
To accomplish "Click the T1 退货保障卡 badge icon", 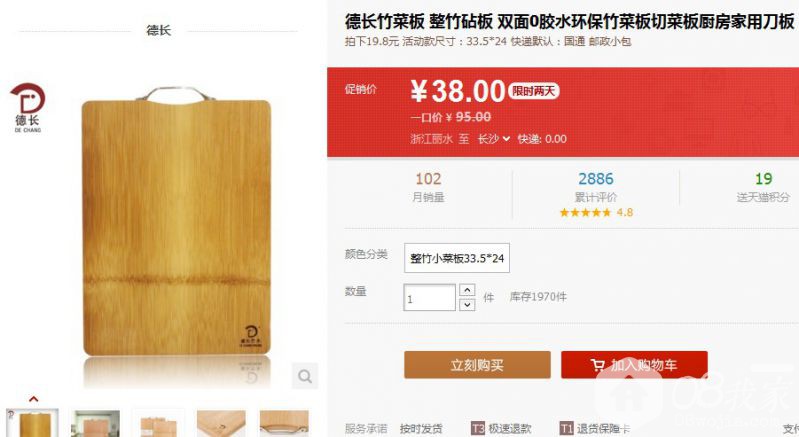I will pos(567,428).
